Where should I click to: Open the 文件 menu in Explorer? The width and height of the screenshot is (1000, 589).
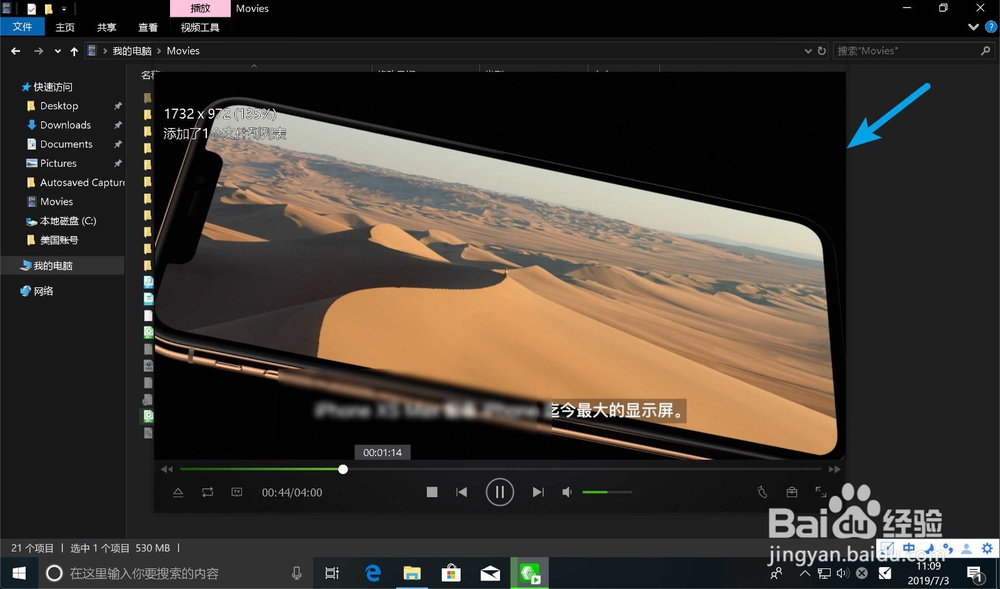tap(22, 27)
